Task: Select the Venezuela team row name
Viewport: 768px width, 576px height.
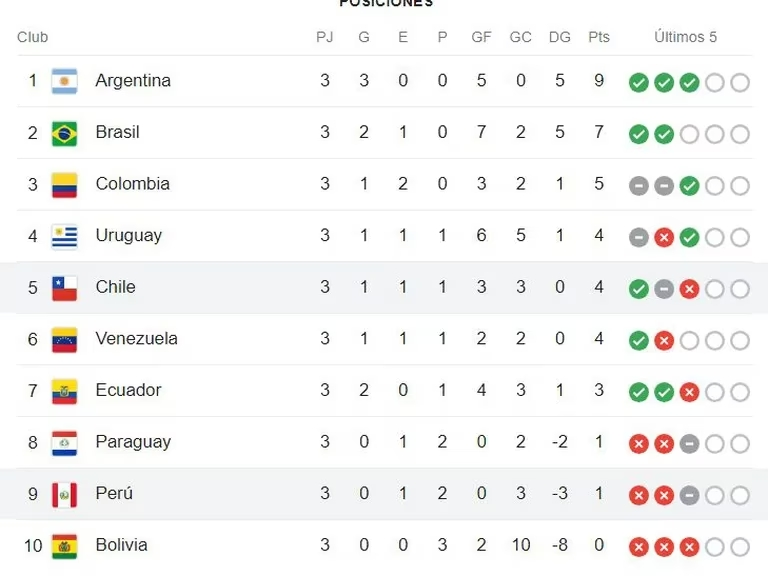Action: [x=136, y=338]
